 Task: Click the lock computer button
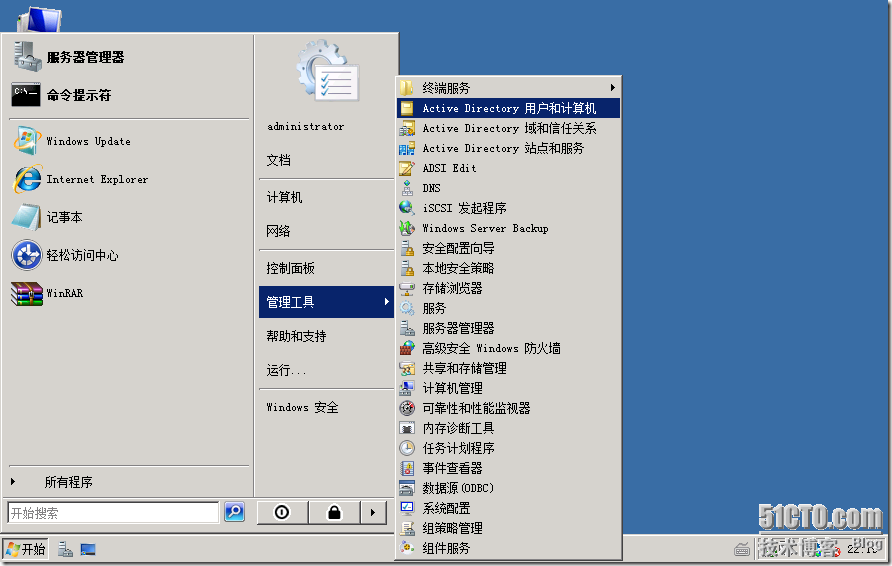coord(334,513)
